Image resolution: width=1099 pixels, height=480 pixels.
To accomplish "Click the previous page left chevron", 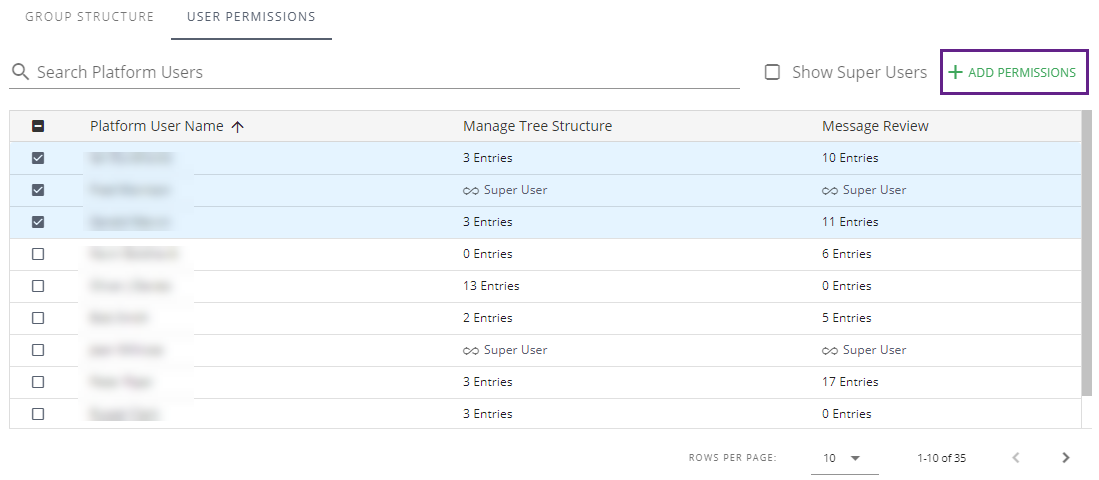I will [1016, 458].
